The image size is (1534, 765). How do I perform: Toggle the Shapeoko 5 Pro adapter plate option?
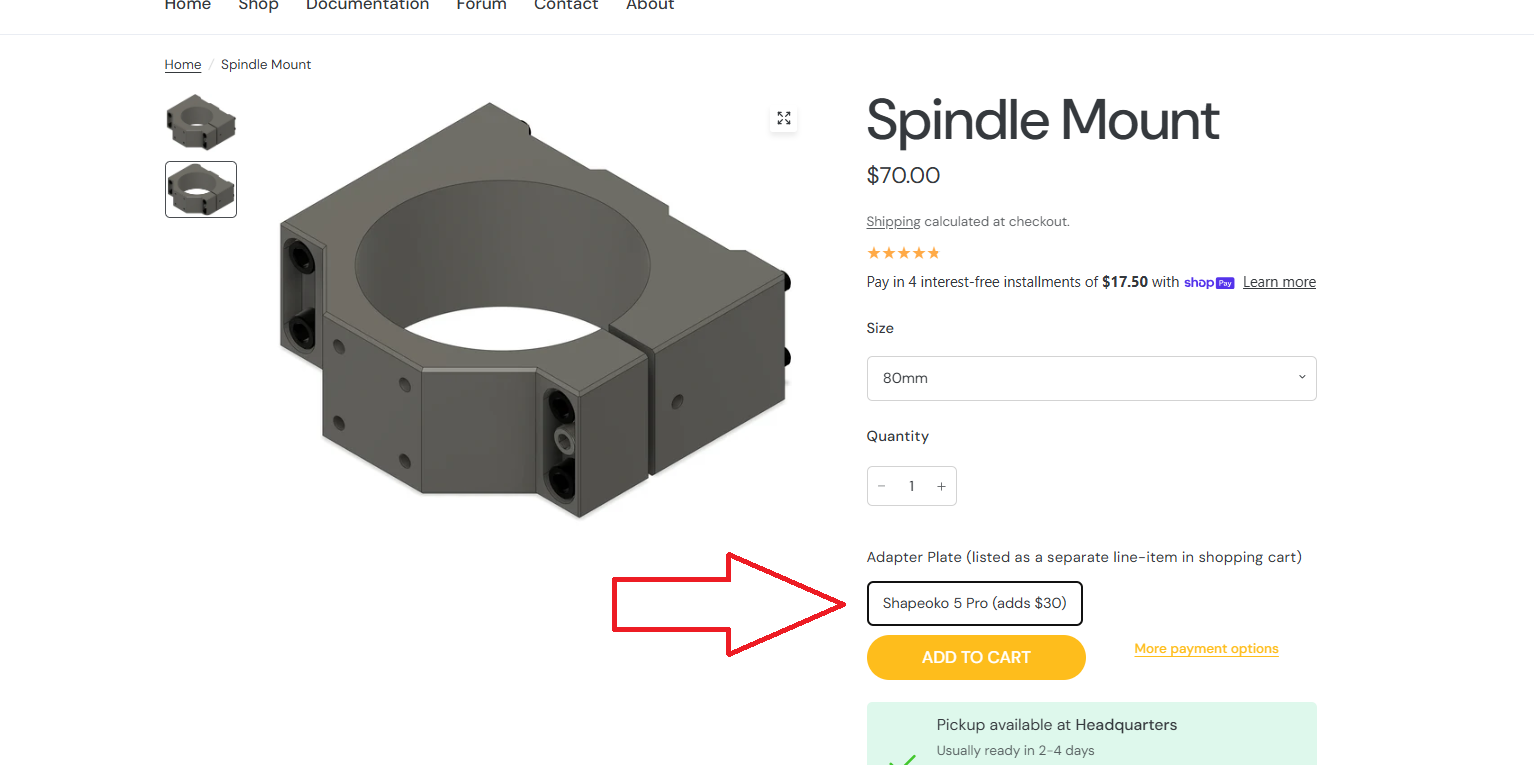point(974,603)
